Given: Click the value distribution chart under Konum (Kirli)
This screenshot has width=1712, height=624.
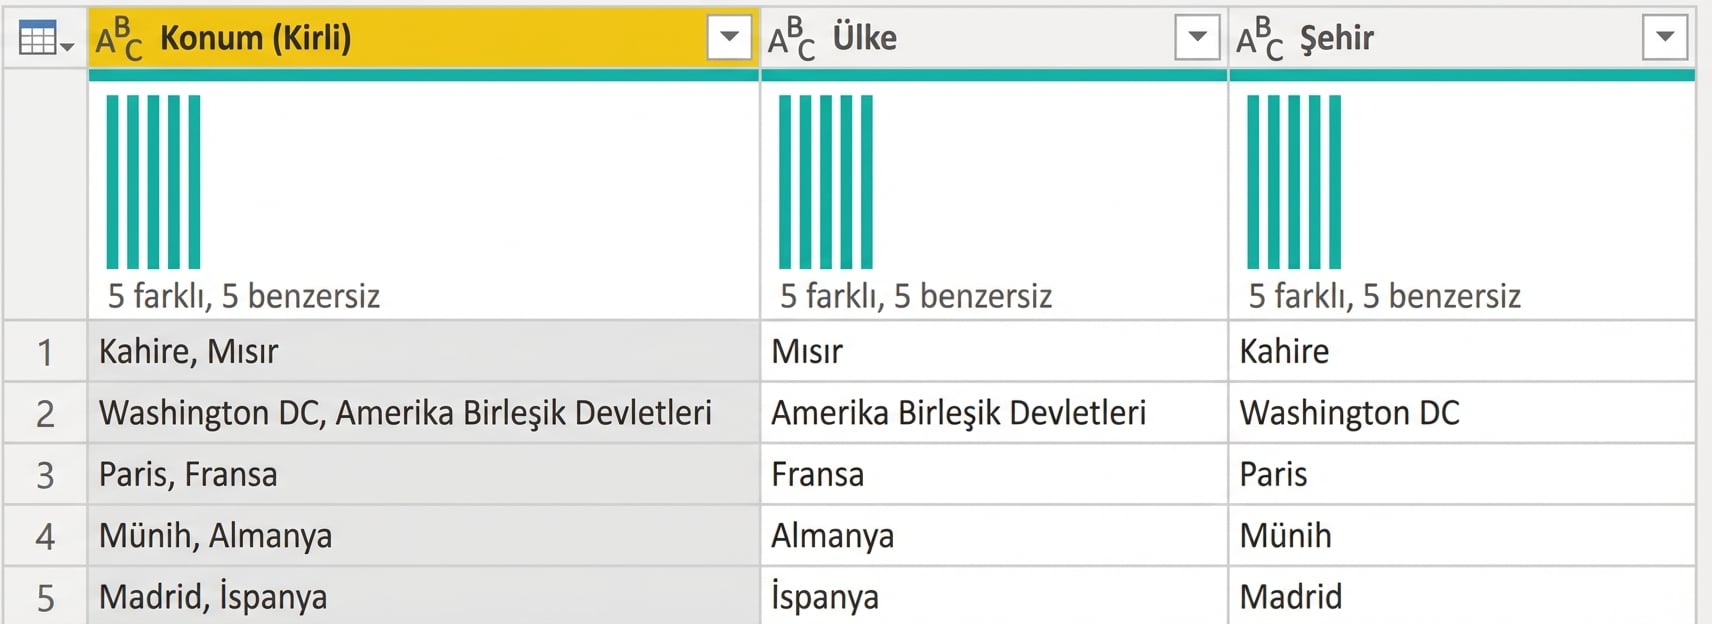Looking at the screenshot, I should pos(150,180).
